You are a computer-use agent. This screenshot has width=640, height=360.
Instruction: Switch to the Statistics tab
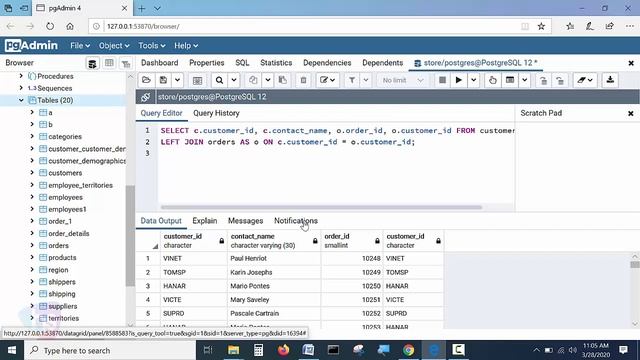[276, 63]
